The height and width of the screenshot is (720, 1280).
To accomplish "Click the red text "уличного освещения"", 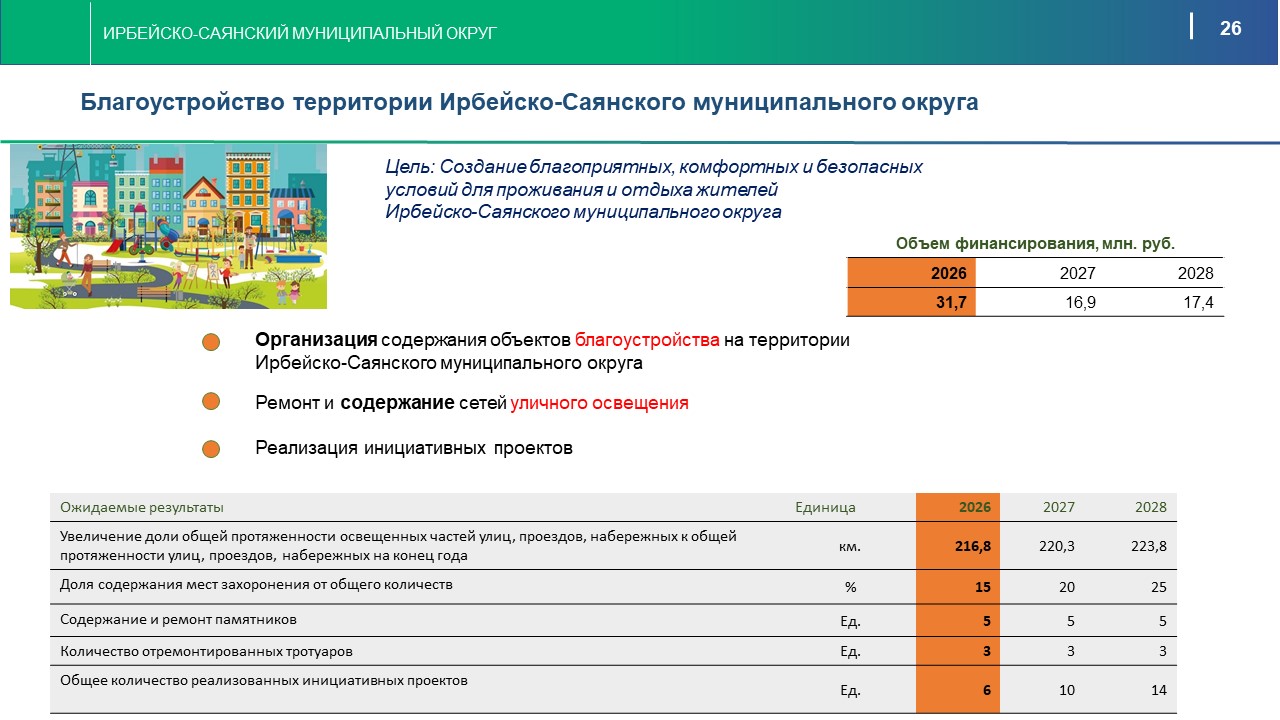I will coord(599,403).
